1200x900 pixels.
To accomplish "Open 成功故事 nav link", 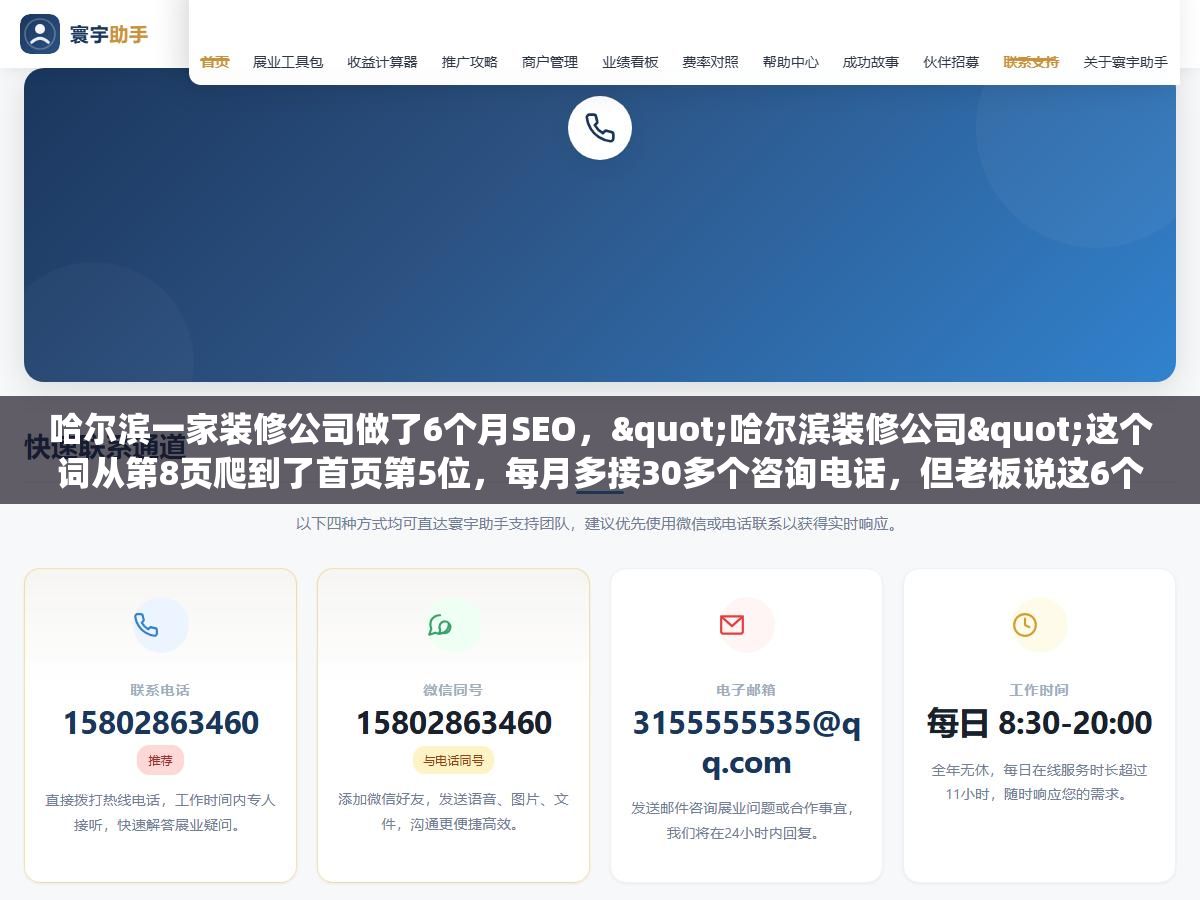I will 871,62.
